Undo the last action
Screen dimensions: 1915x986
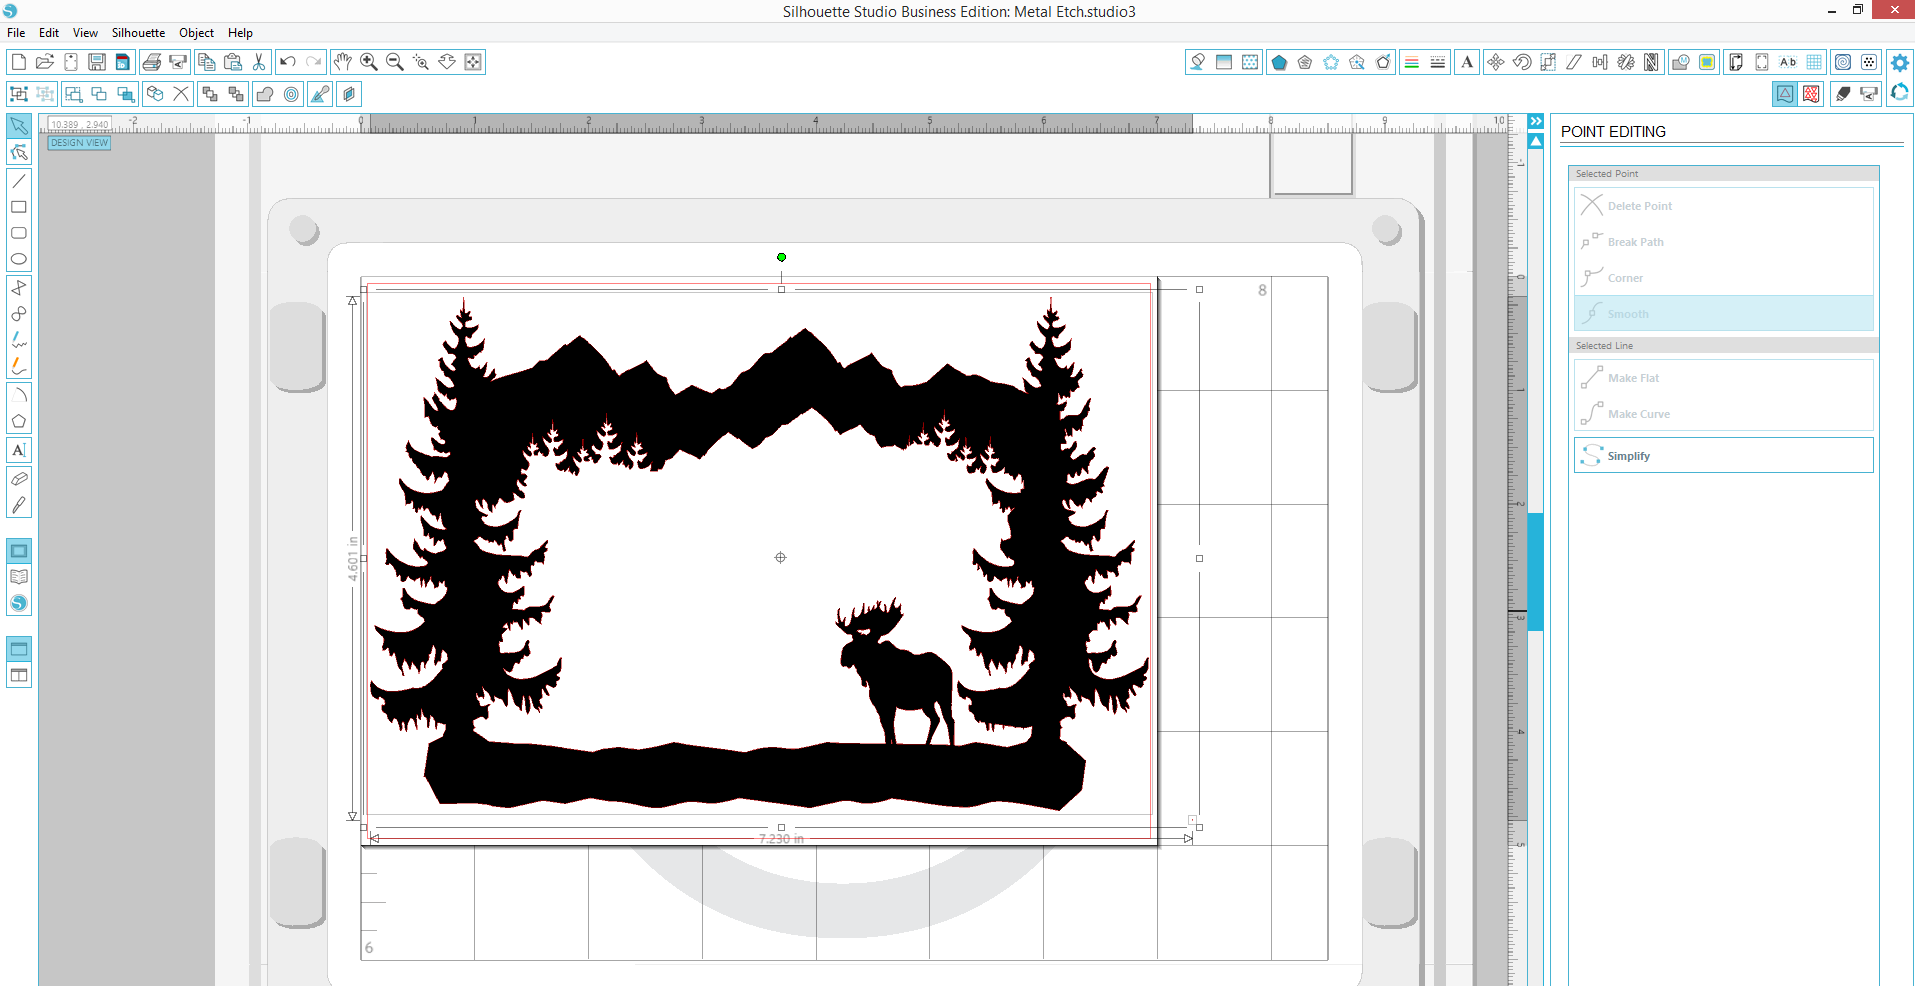(x=288, y=62)
